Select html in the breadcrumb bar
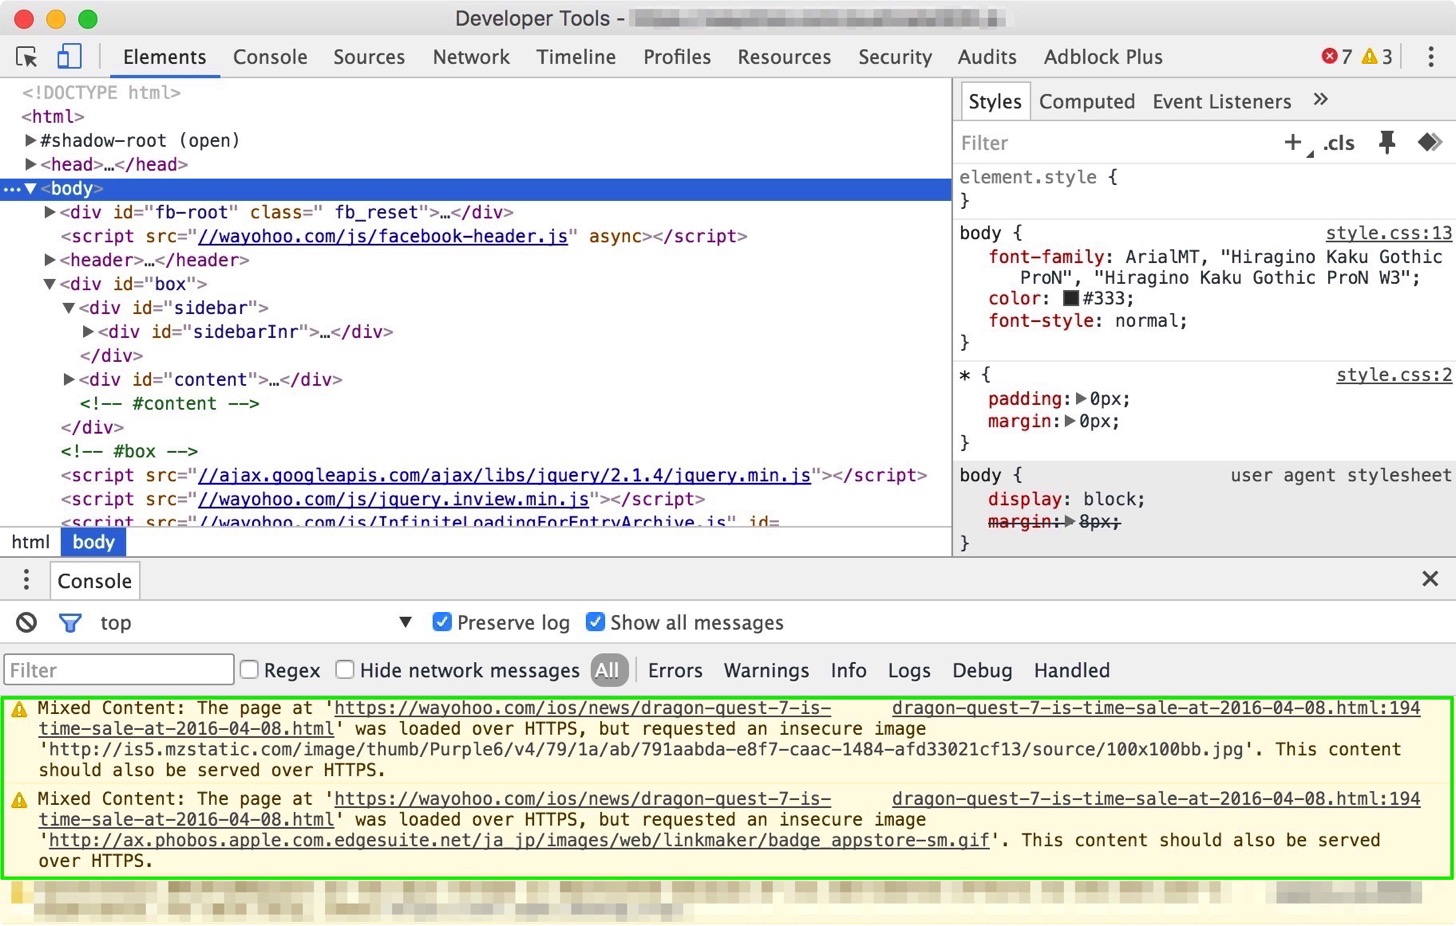The image size is (1456, 926). click(30, 542)
